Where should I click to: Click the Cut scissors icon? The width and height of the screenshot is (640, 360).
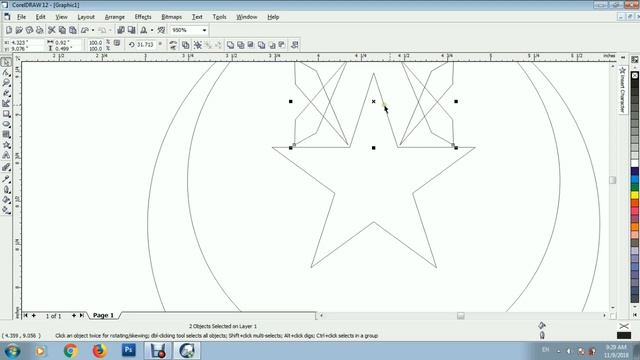pyautogui.click(x=51, y=30)
